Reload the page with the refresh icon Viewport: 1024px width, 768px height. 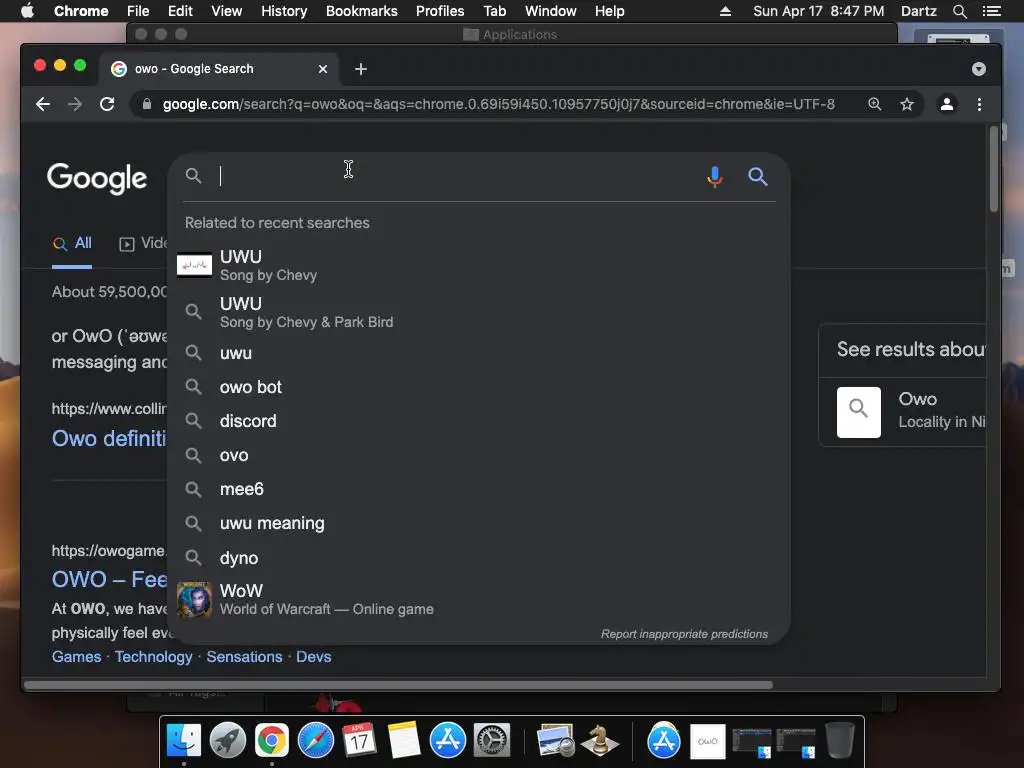point(107,104)
